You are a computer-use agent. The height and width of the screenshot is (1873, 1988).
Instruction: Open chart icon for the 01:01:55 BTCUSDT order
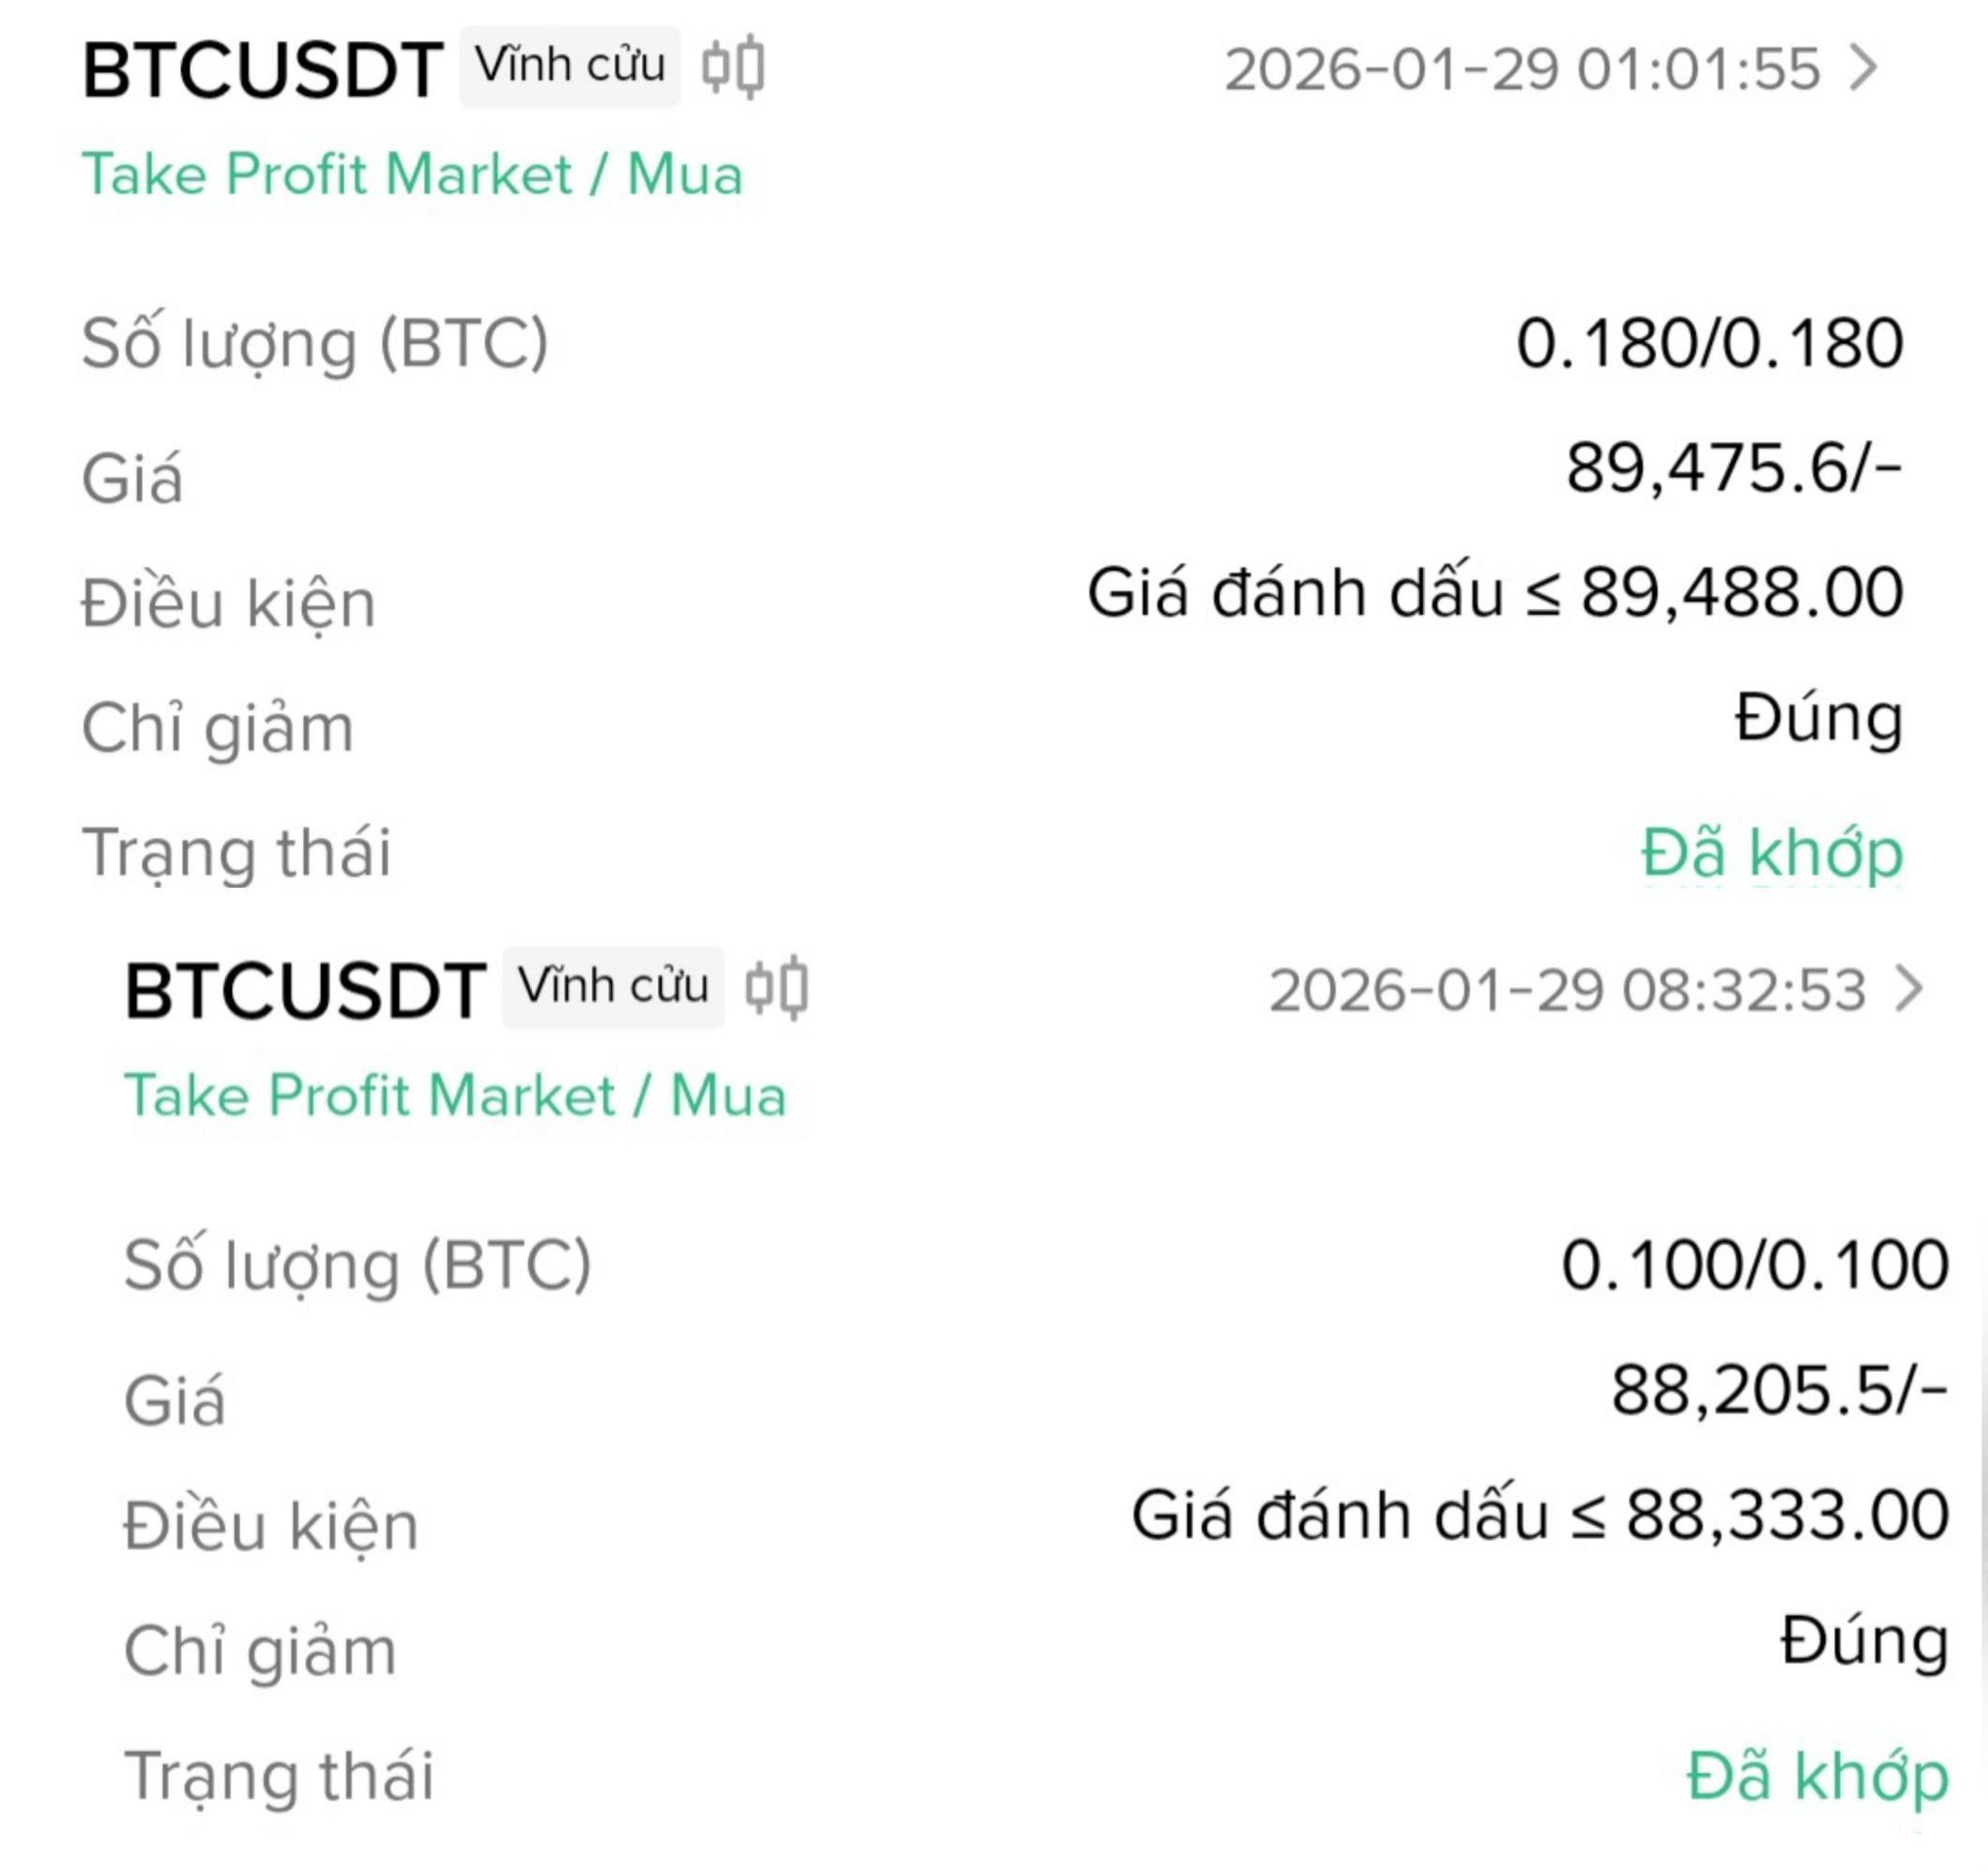(x=733, y=68)
